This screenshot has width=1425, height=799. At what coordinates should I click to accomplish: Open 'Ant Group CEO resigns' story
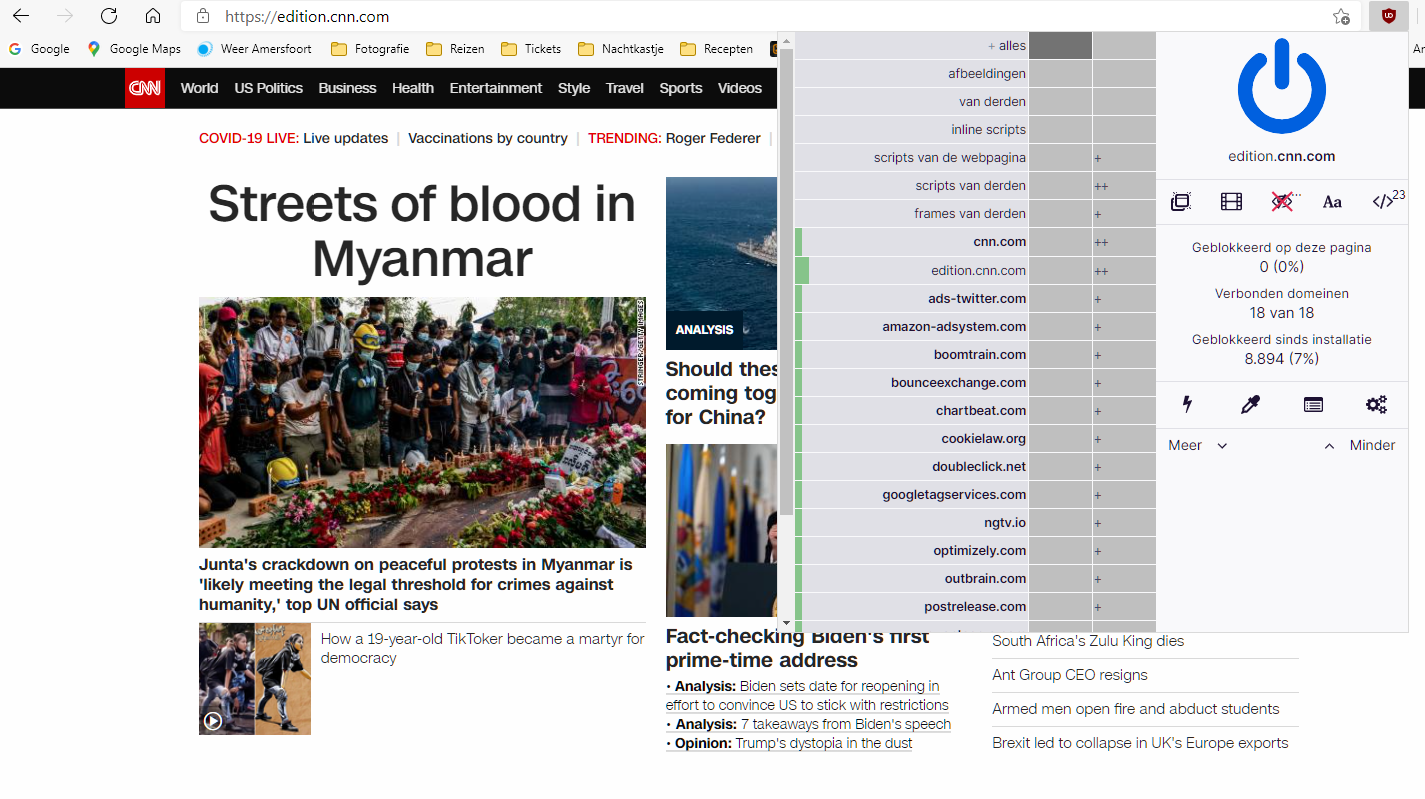pos(1070,675)
